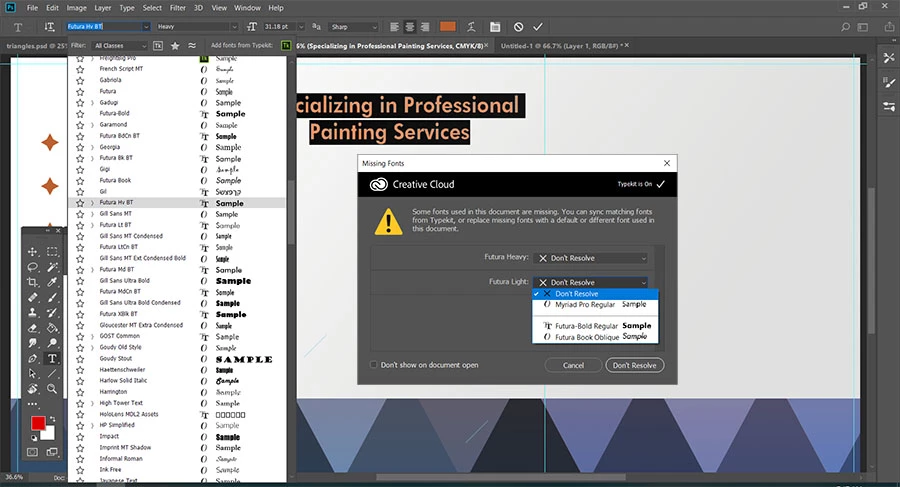Open the Window menu
The height and width of the screenshot is (487, 900).
click(x=247, y=8)
